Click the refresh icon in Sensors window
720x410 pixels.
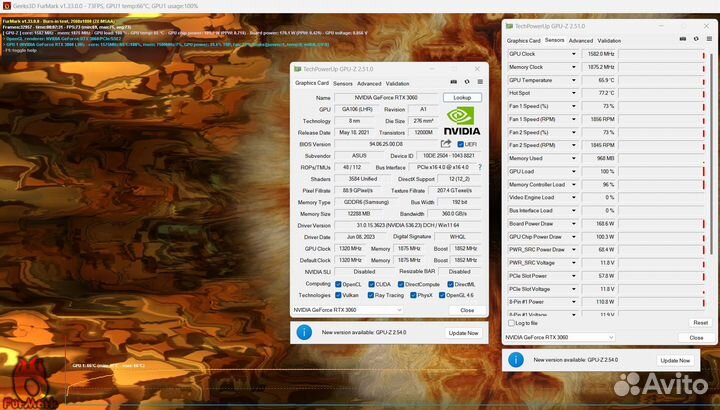(696, 39)
